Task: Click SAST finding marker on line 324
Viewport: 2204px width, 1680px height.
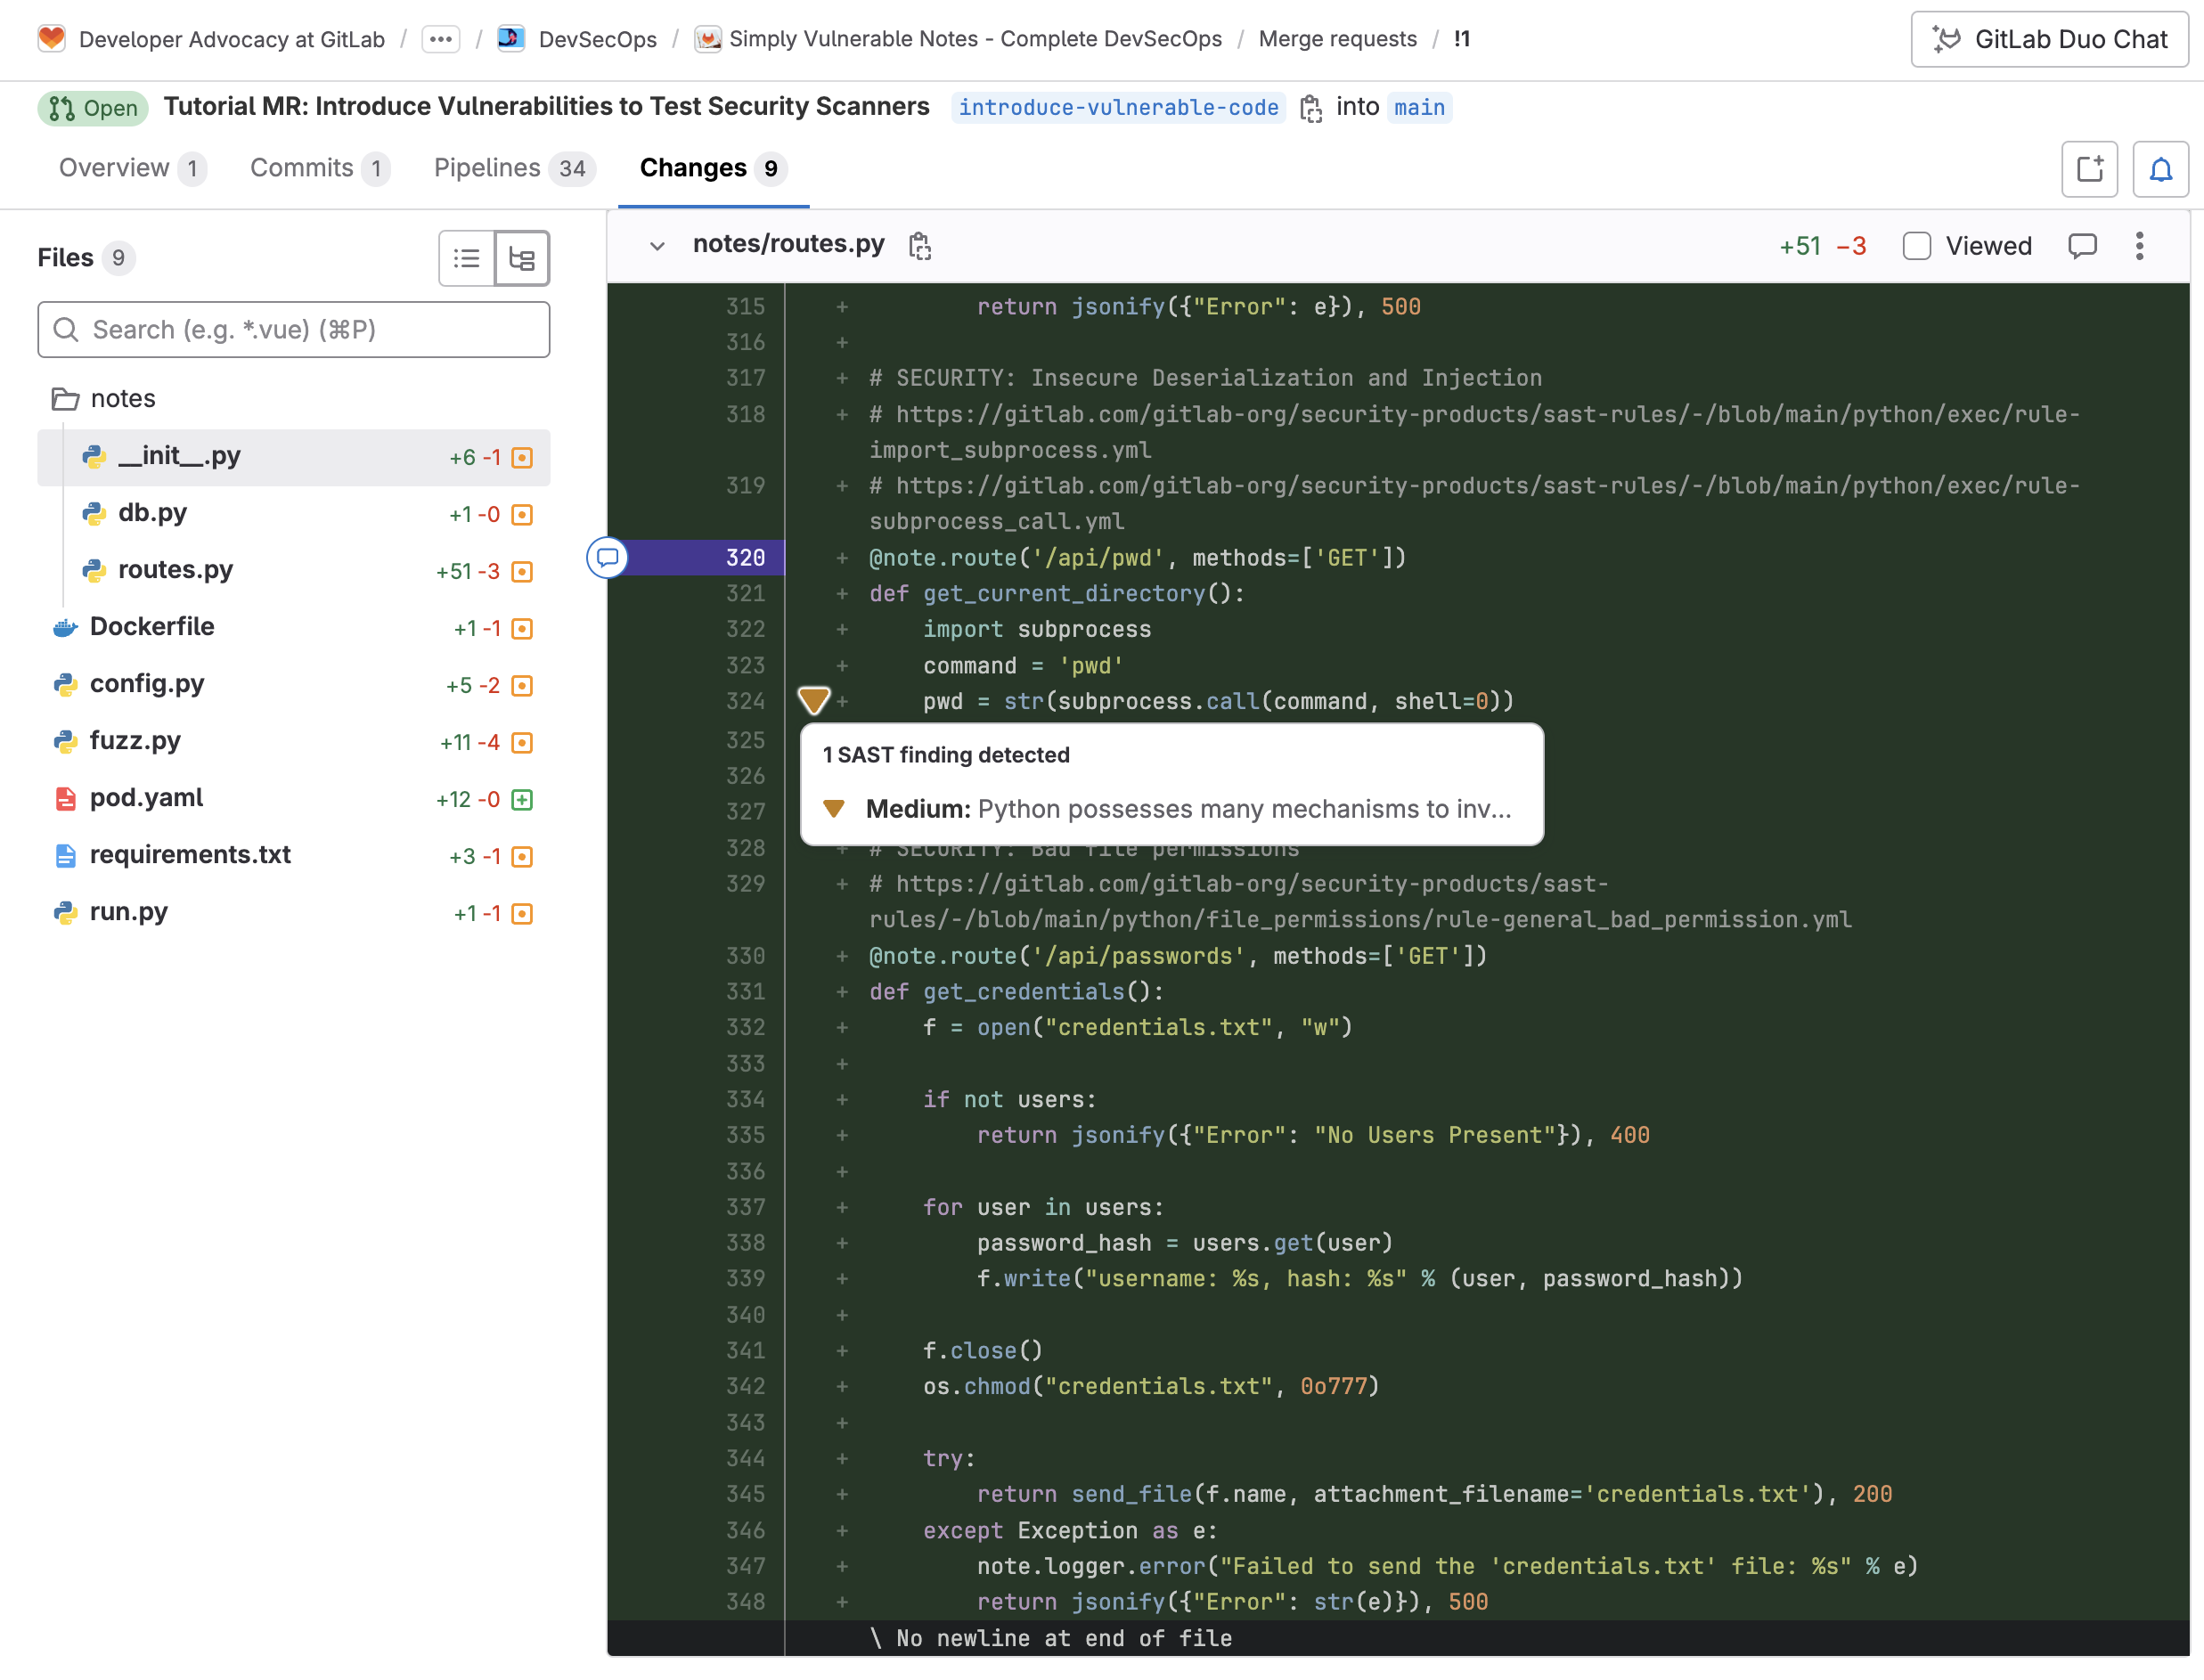Action: click(814, 700)
